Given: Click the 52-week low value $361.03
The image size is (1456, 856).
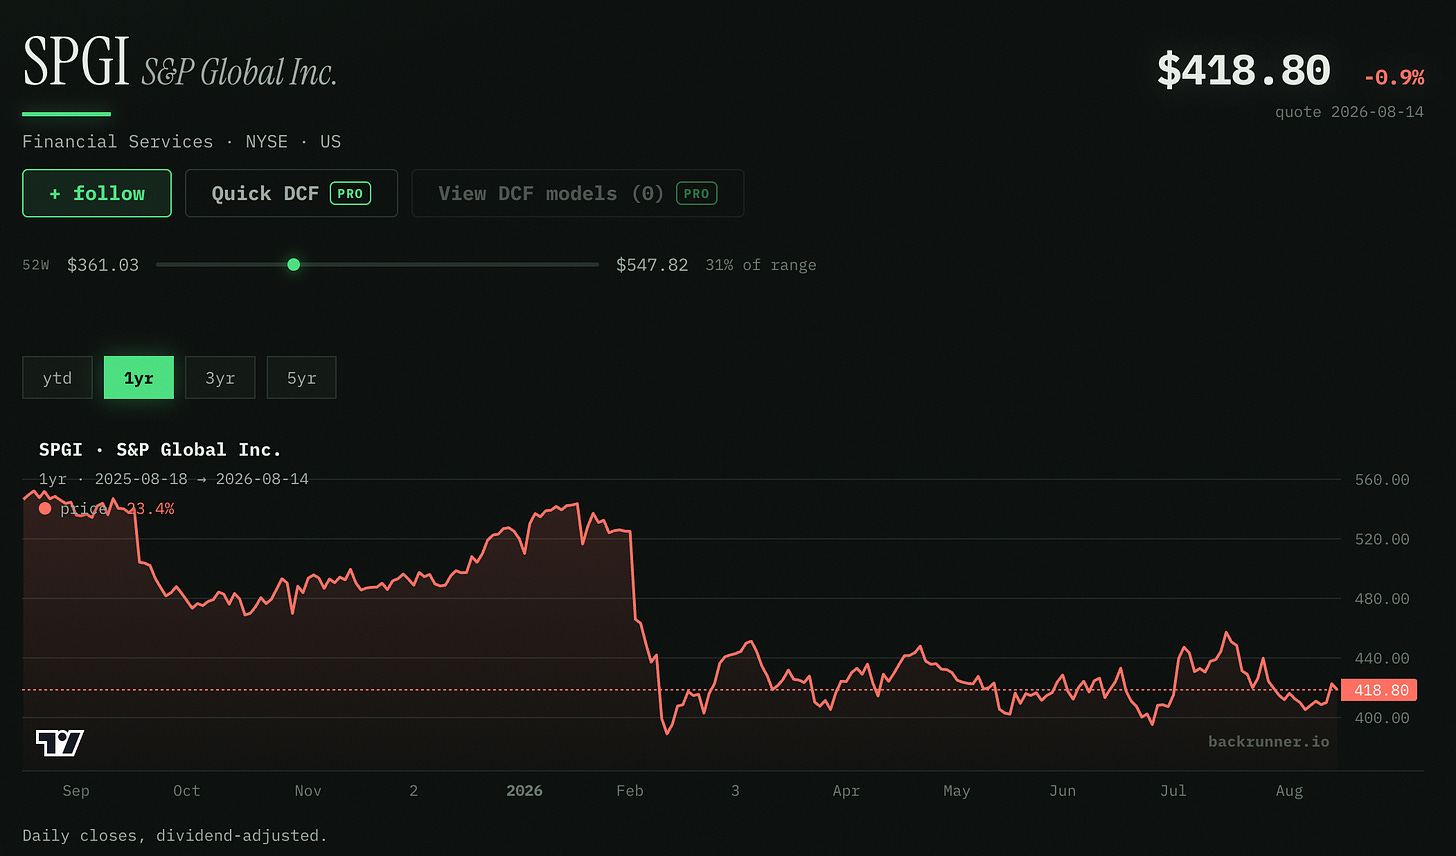Looking at the screenshot, I should click(103, 265).
